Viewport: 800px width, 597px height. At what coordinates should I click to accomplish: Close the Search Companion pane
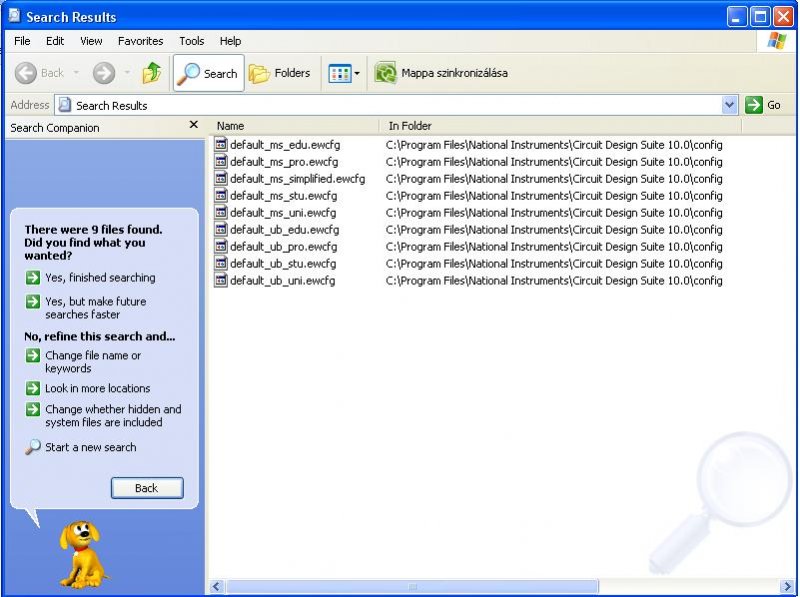pyautogui.click(x=193, y=125)
